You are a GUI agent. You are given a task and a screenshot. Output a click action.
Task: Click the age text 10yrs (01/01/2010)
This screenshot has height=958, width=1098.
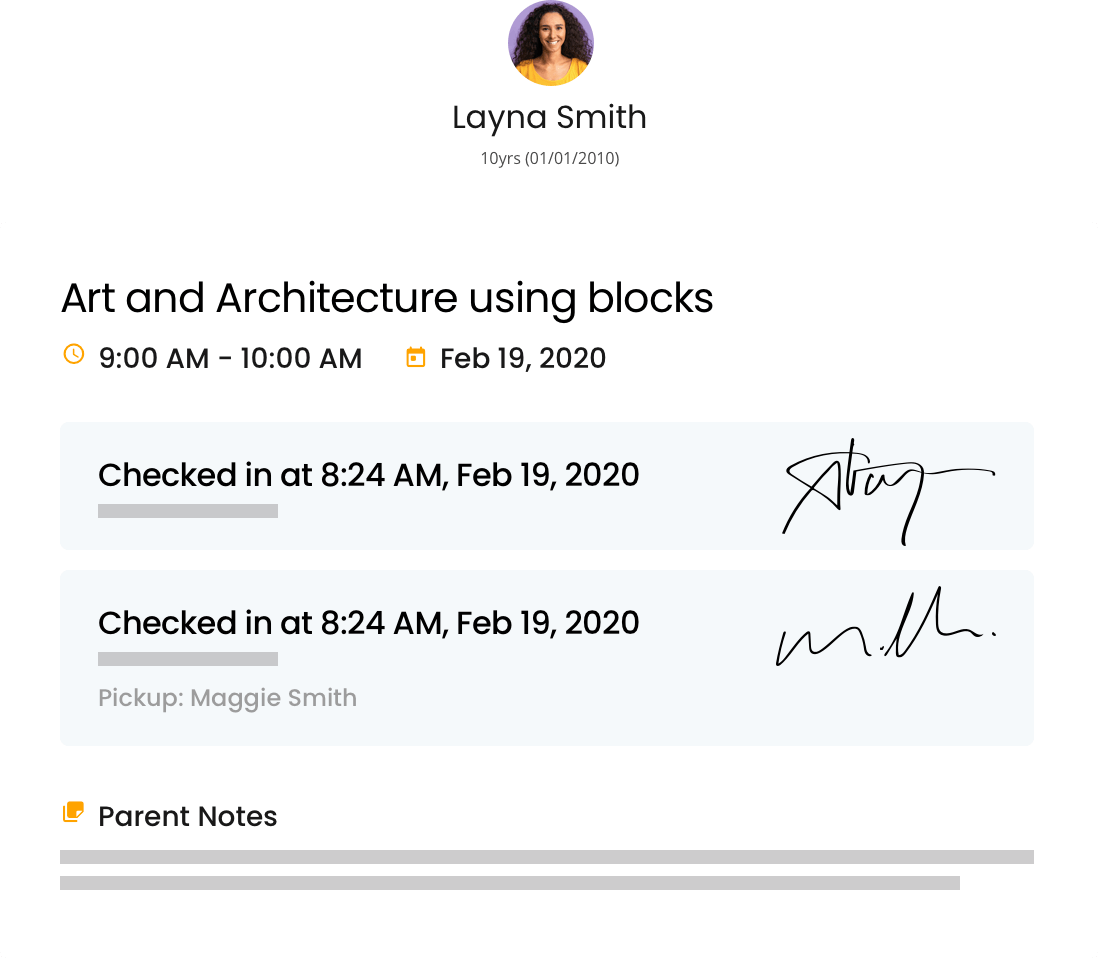(x=549, y=158)
